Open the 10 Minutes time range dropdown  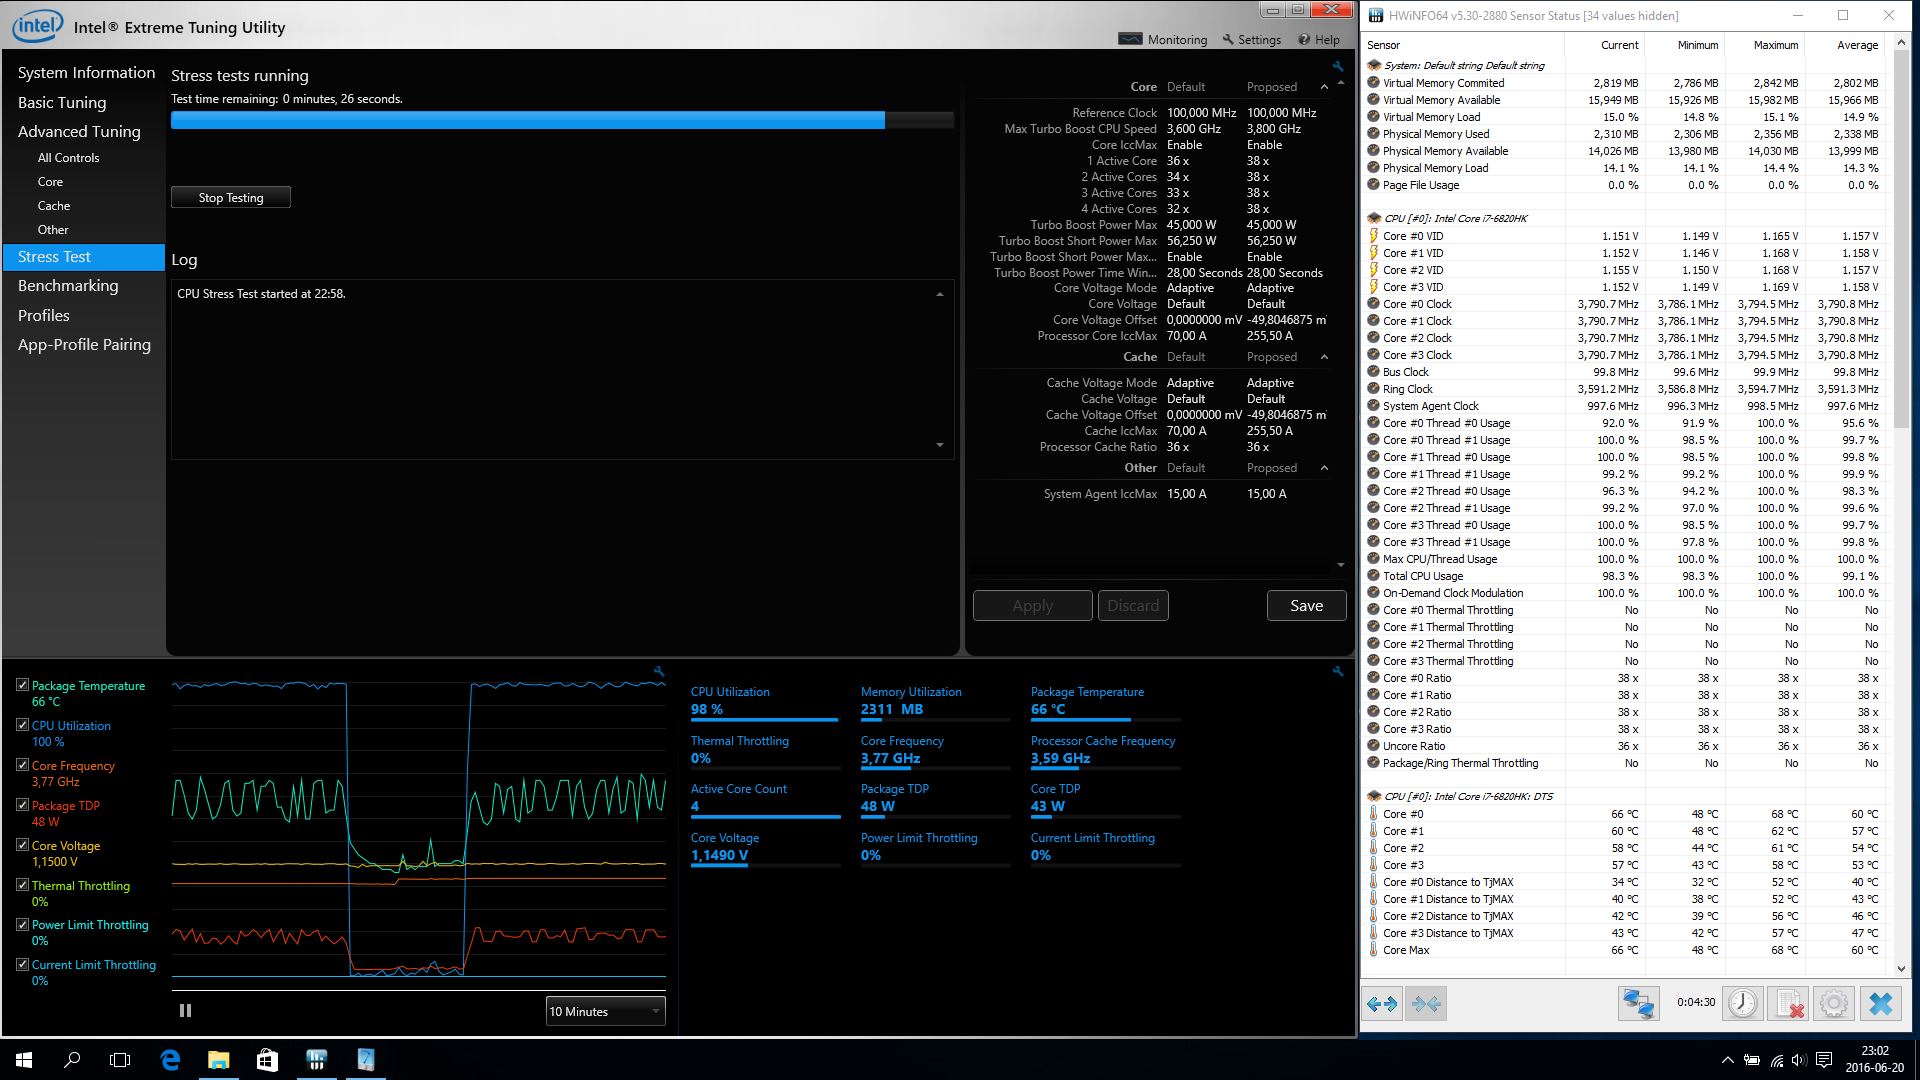pos(605,1011)
